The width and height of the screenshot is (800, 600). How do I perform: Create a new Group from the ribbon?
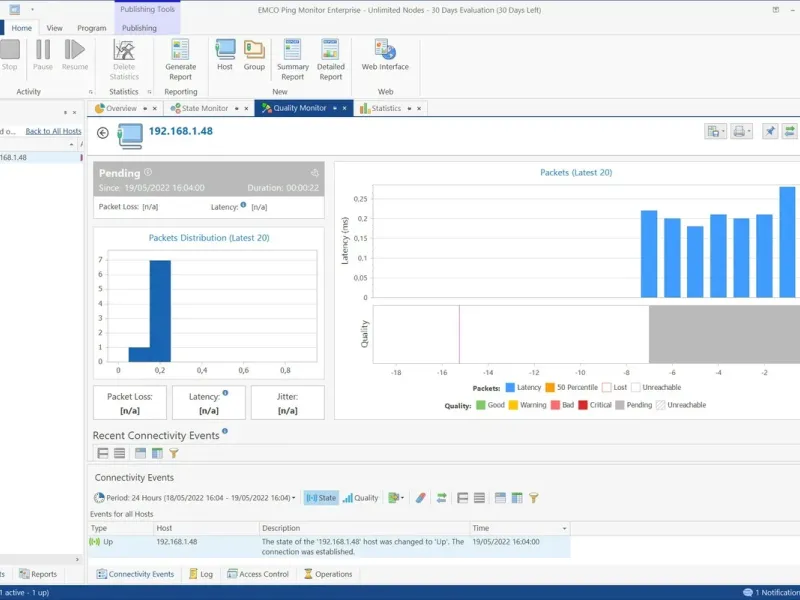pos(254,55)
